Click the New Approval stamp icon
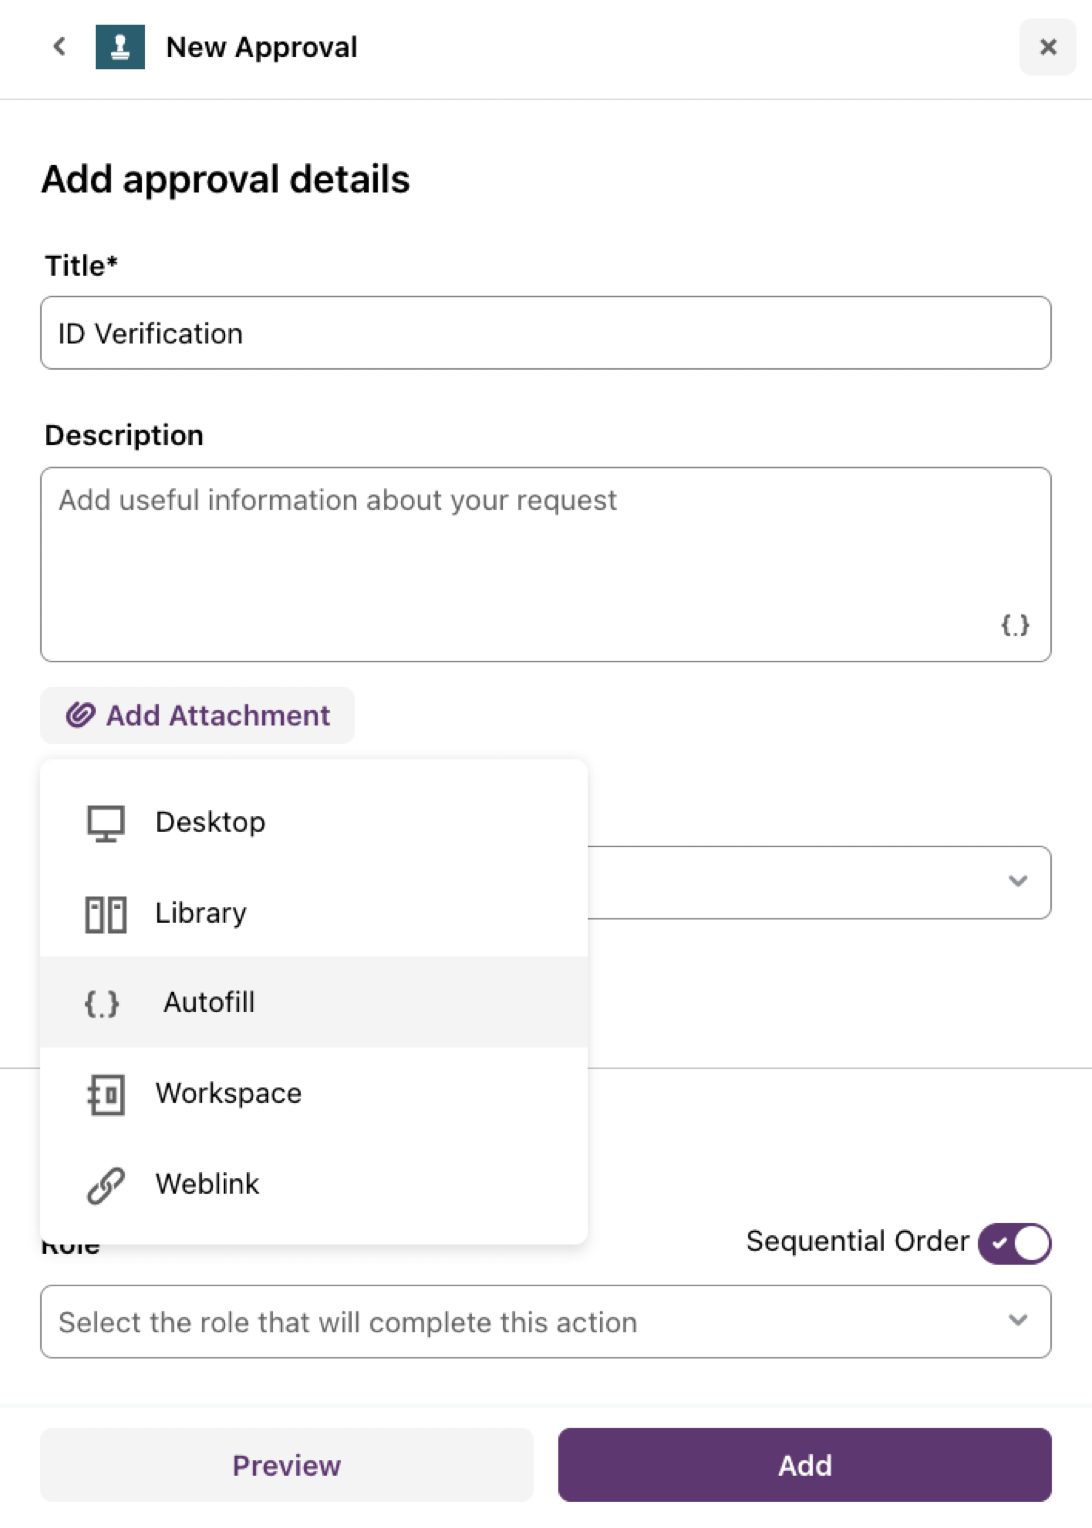Screen dimensions: 1092x1528 coord(120,47)
